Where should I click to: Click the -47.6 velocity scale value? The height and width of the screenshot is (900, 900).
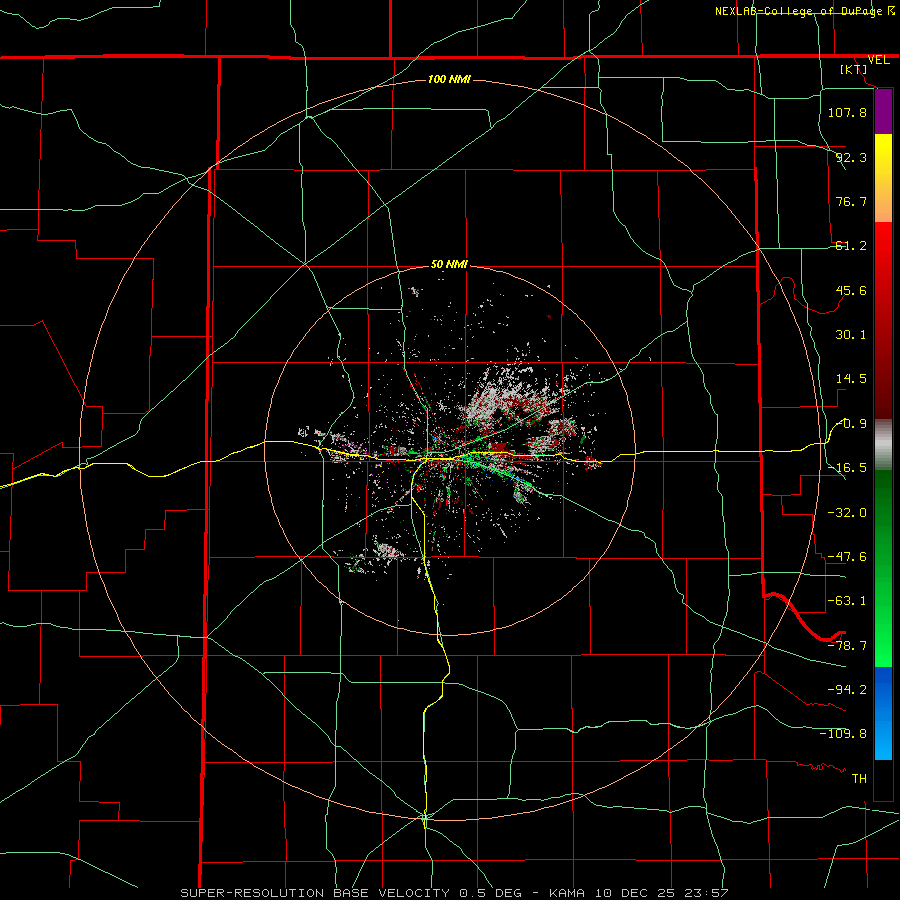tap(848, 557)
